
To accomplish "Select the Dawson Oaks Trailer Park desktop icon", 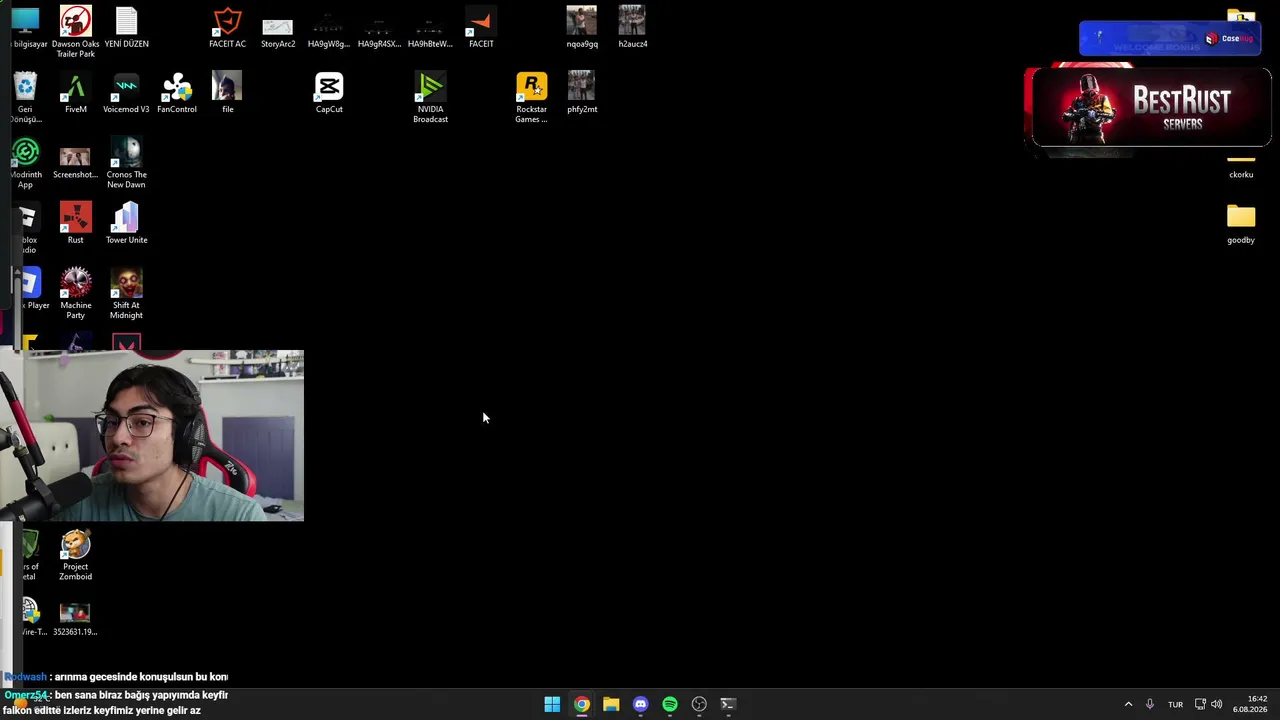I will (x=75, y=31).
